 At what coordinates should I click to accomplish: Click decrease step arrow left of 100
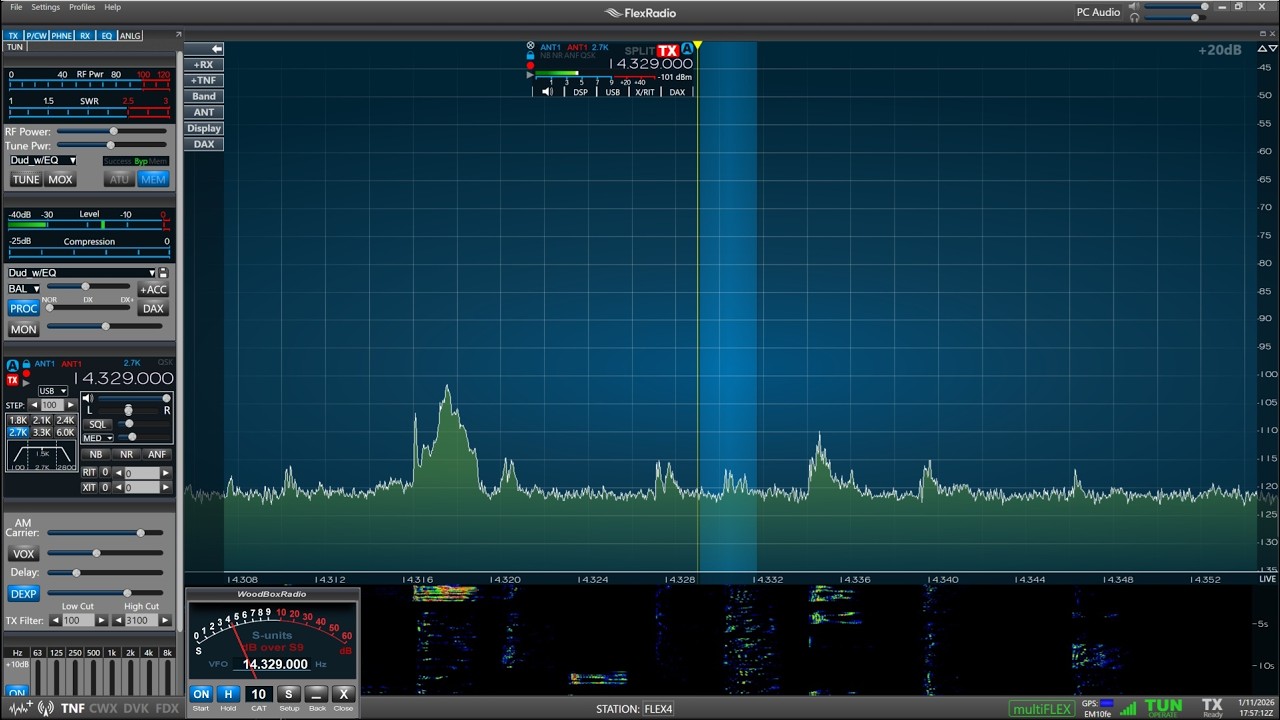click(33, 405)
